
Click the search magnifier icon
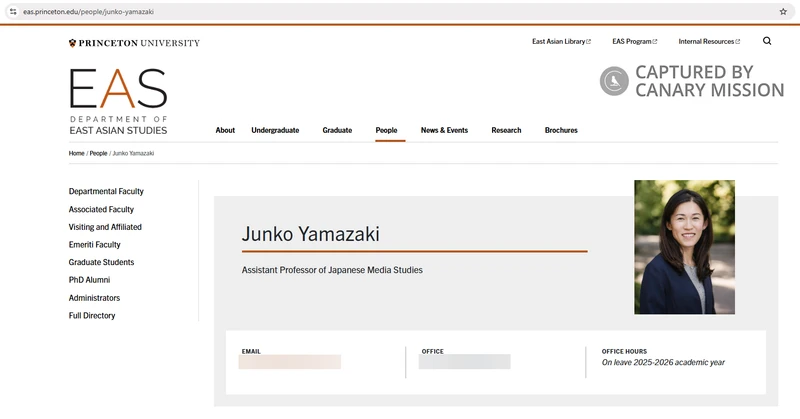pyautogui.click(x=767, y=41)
